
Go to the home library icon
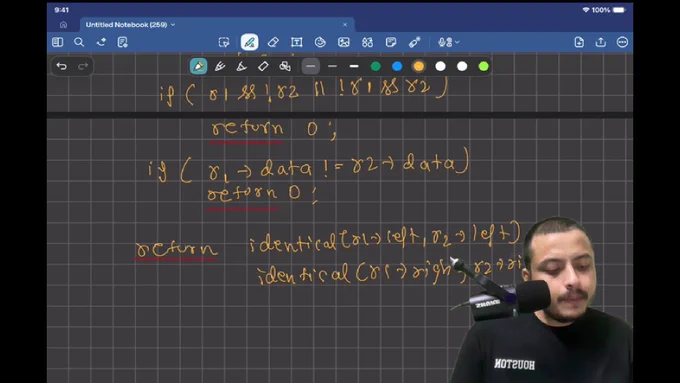[x=63, y=25]
